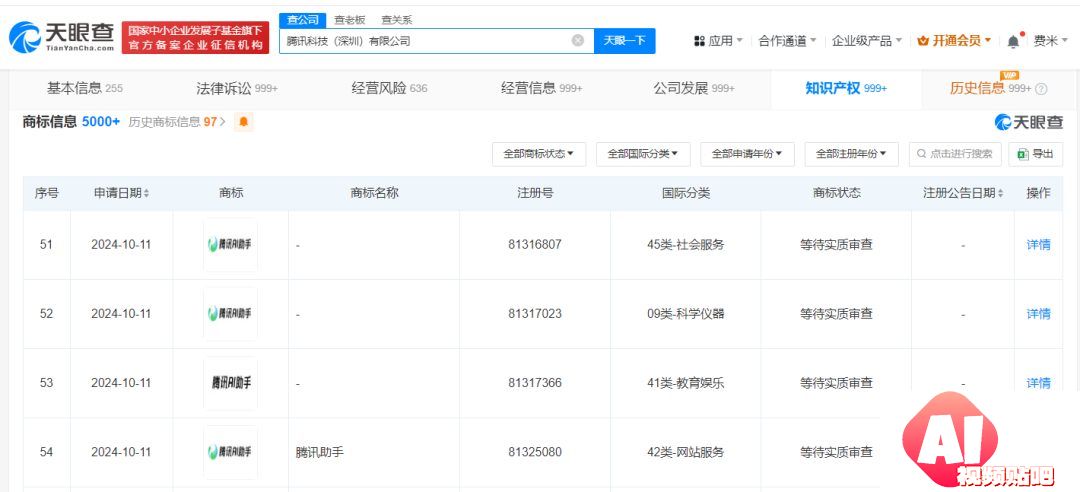
Task: Open 详情 for registration 81316807
Action: click(1038, 245)
